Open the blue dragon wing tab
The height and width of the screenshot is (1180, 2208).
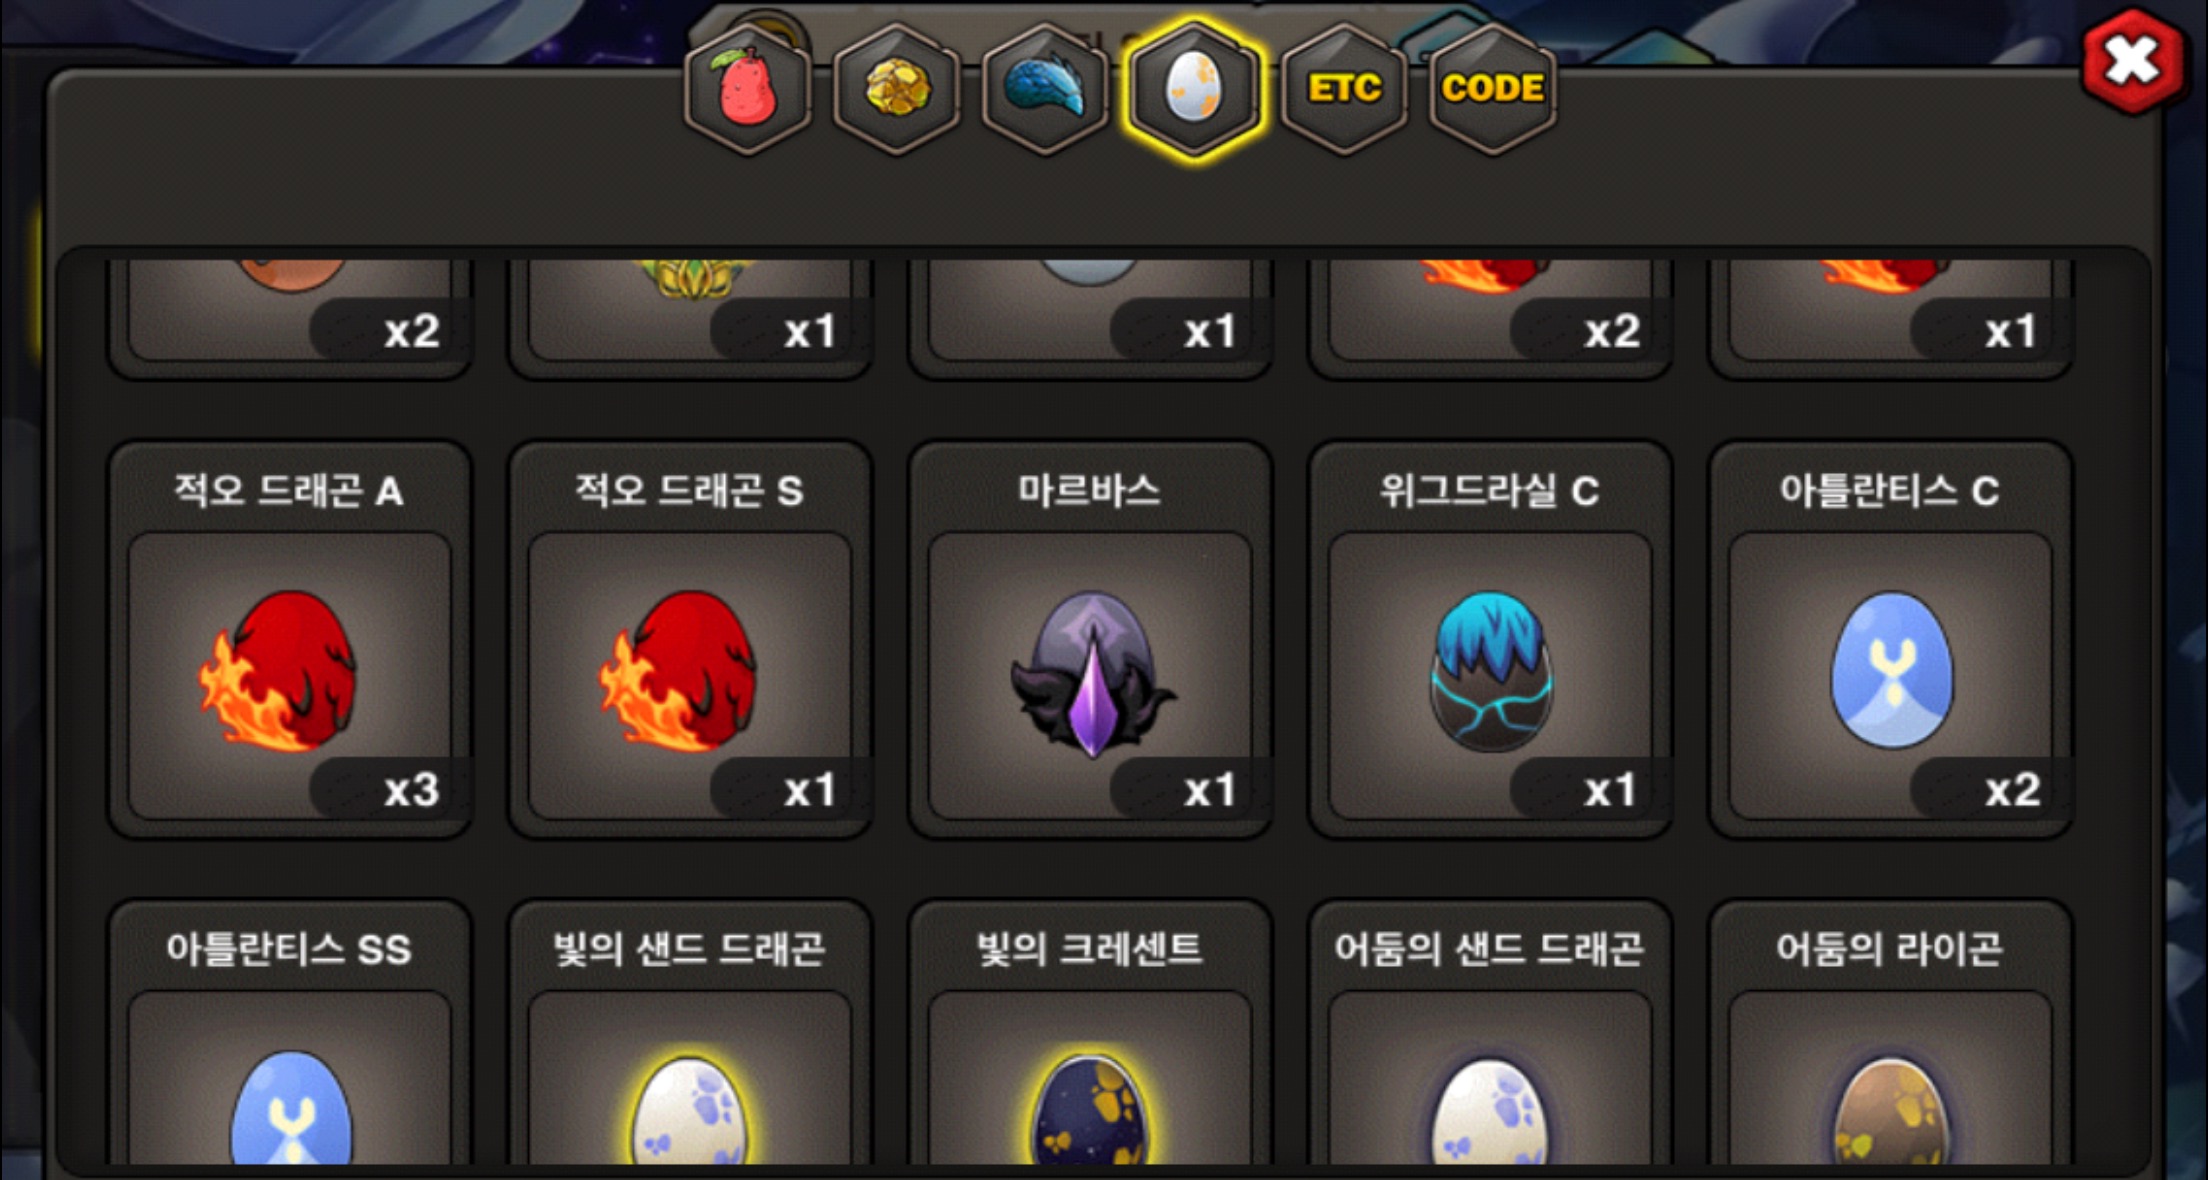pos(1045,89)
